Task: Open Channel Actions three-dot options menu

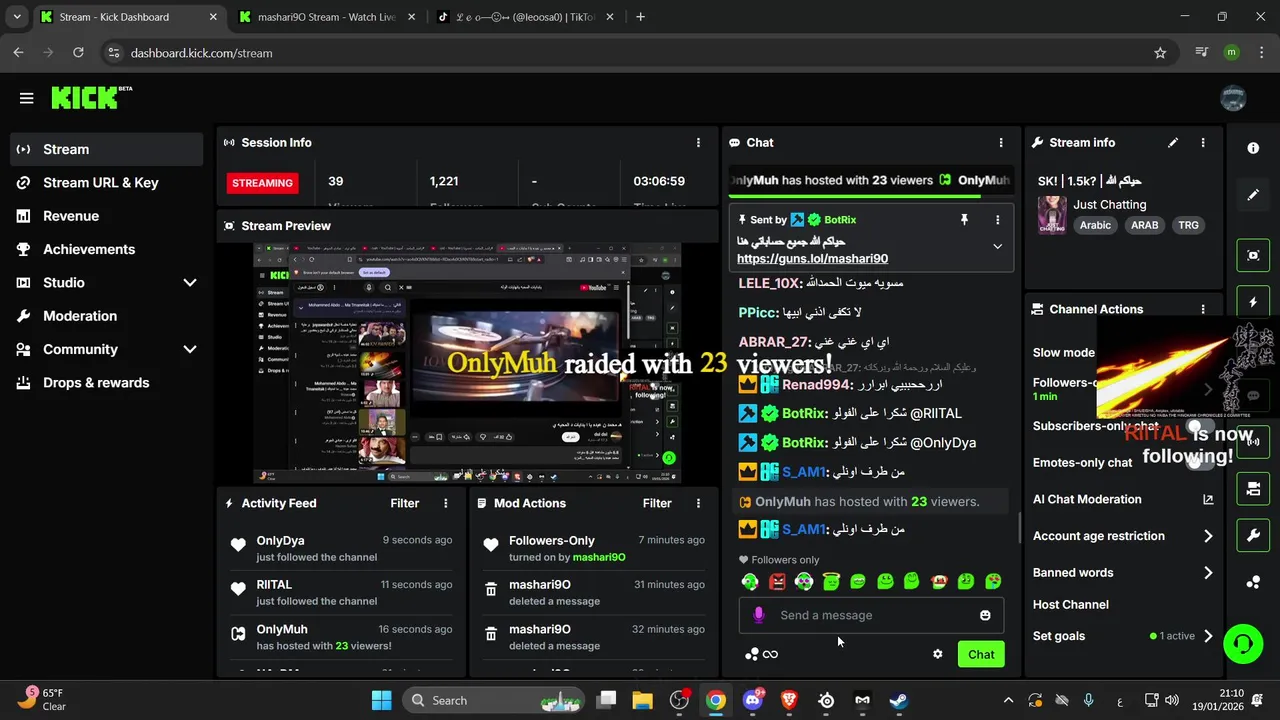Action: (x=1203, y=310)
